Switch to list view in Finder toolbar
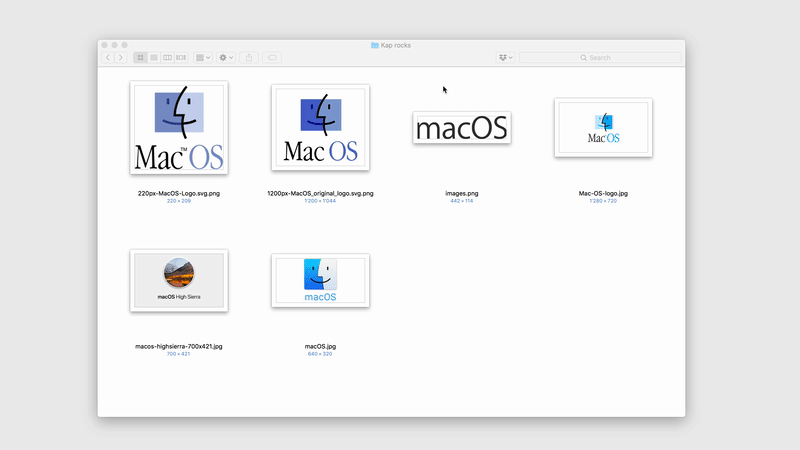Image resolution: width=800 pixels, height=450 pixels. tap(154, 58)
